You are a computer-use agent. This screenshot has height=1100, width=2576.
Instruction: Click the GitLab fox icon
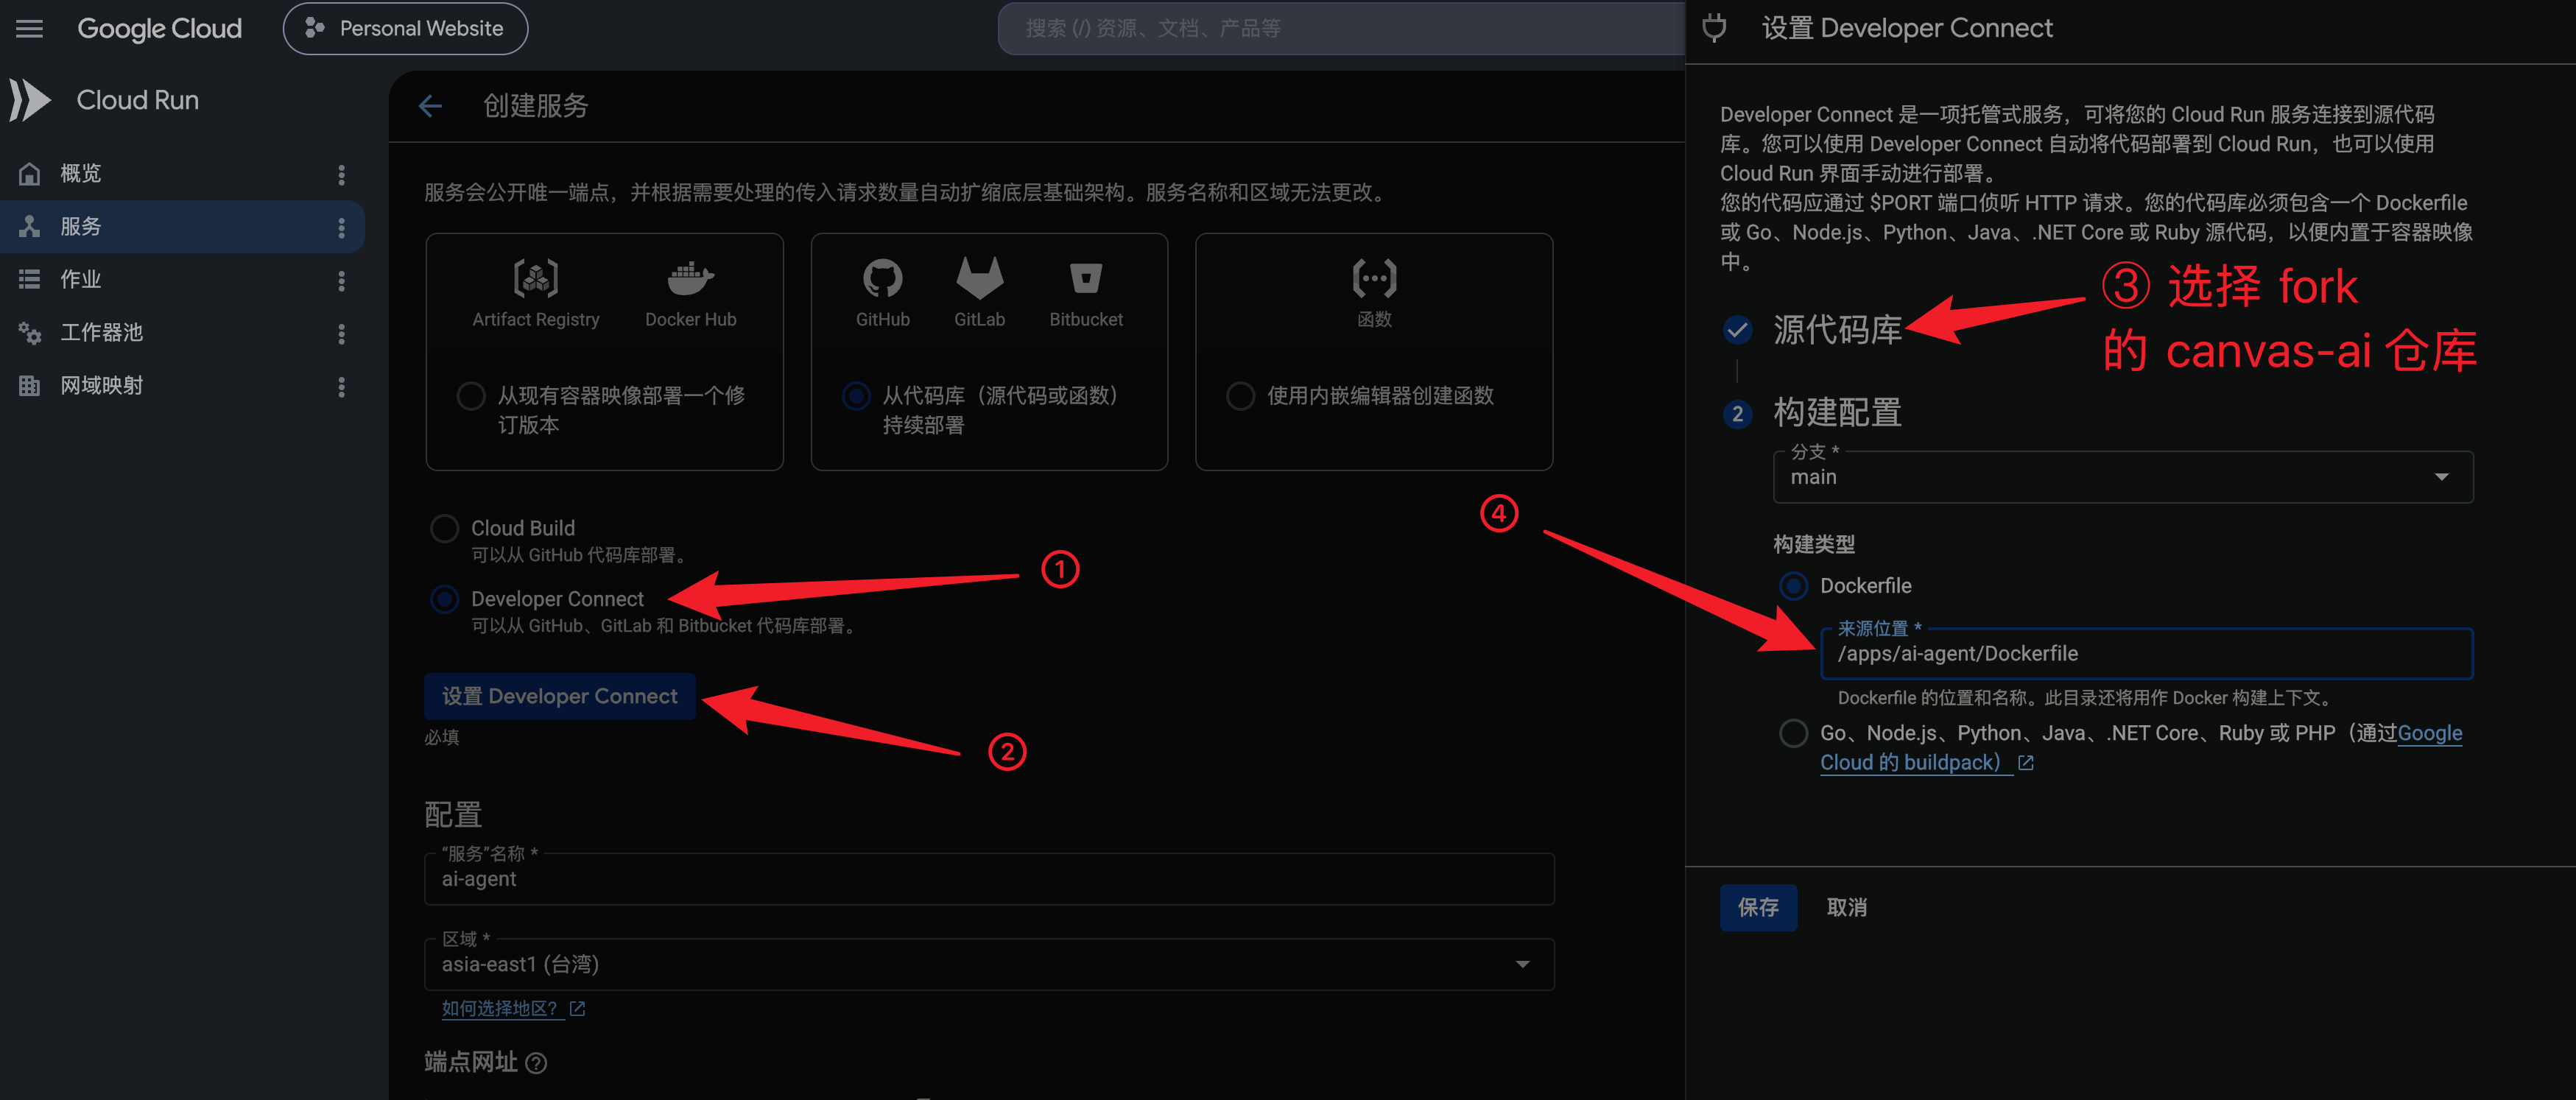(980, 278)
